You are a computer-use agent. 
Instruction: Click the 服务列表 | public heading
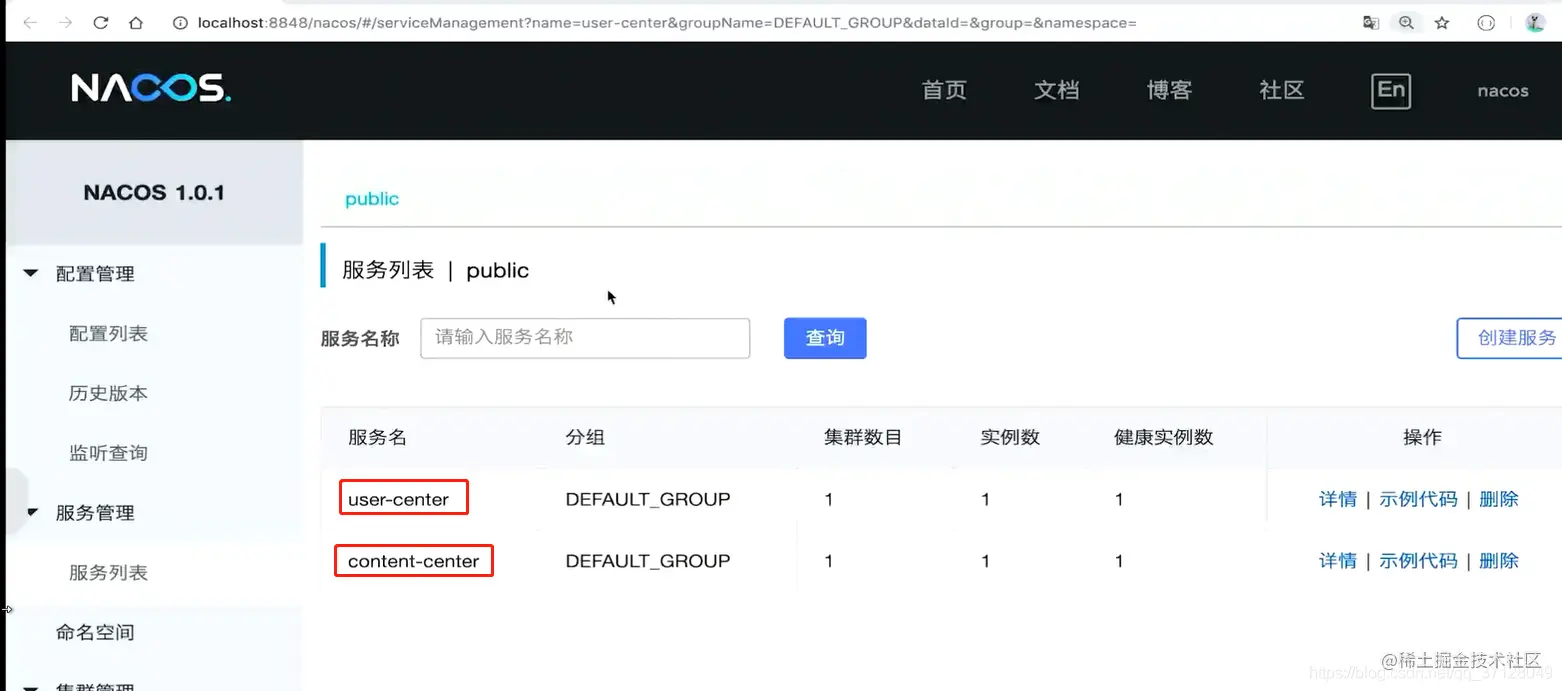click(x=435, y=270)
